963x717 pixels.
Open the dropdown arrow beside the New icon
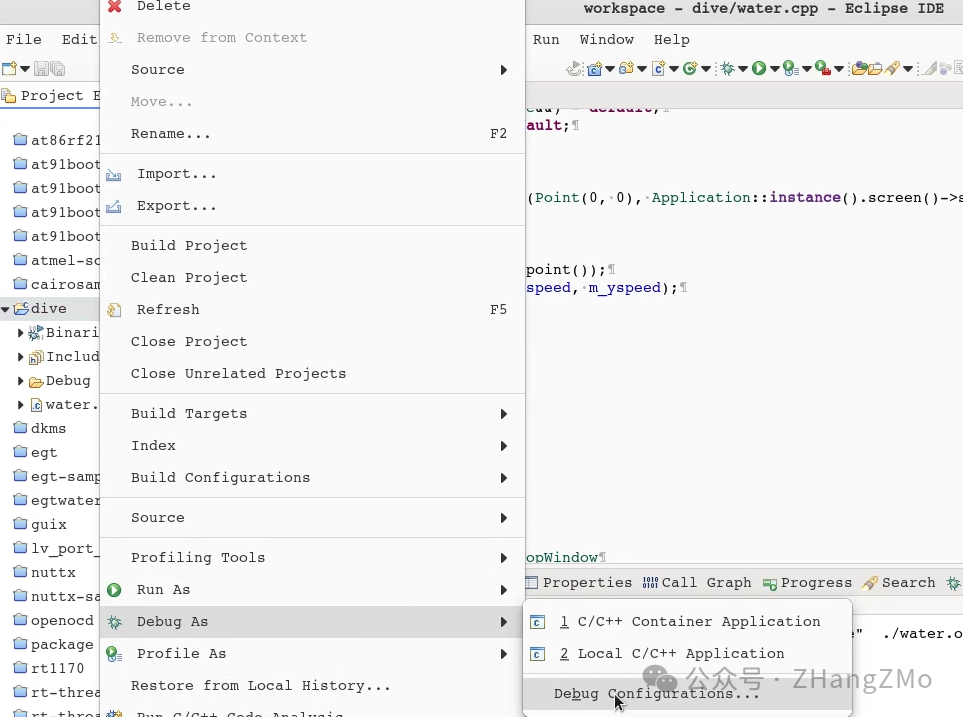(25, 69)
